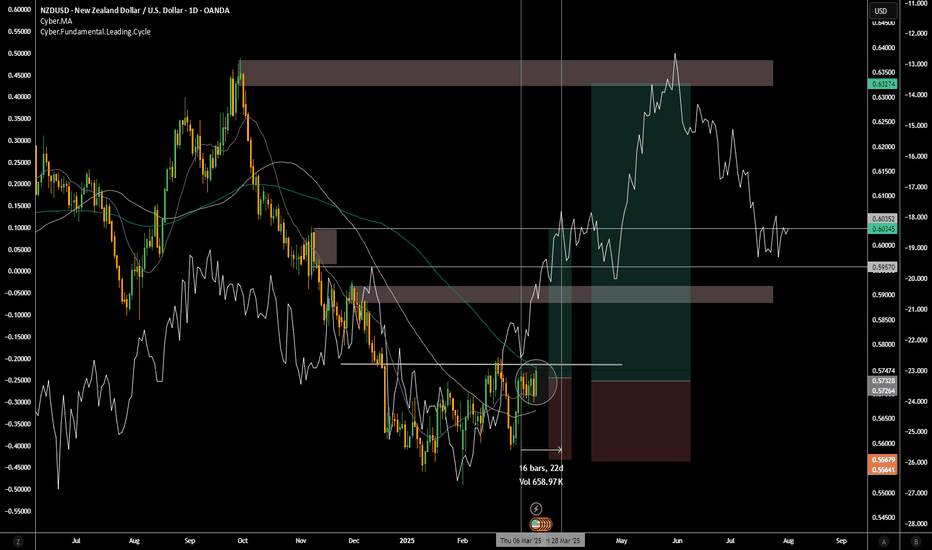Click the 0.63274 green price label
The height and width of the screenshot is (550, 932).
(x=883, y=84)
